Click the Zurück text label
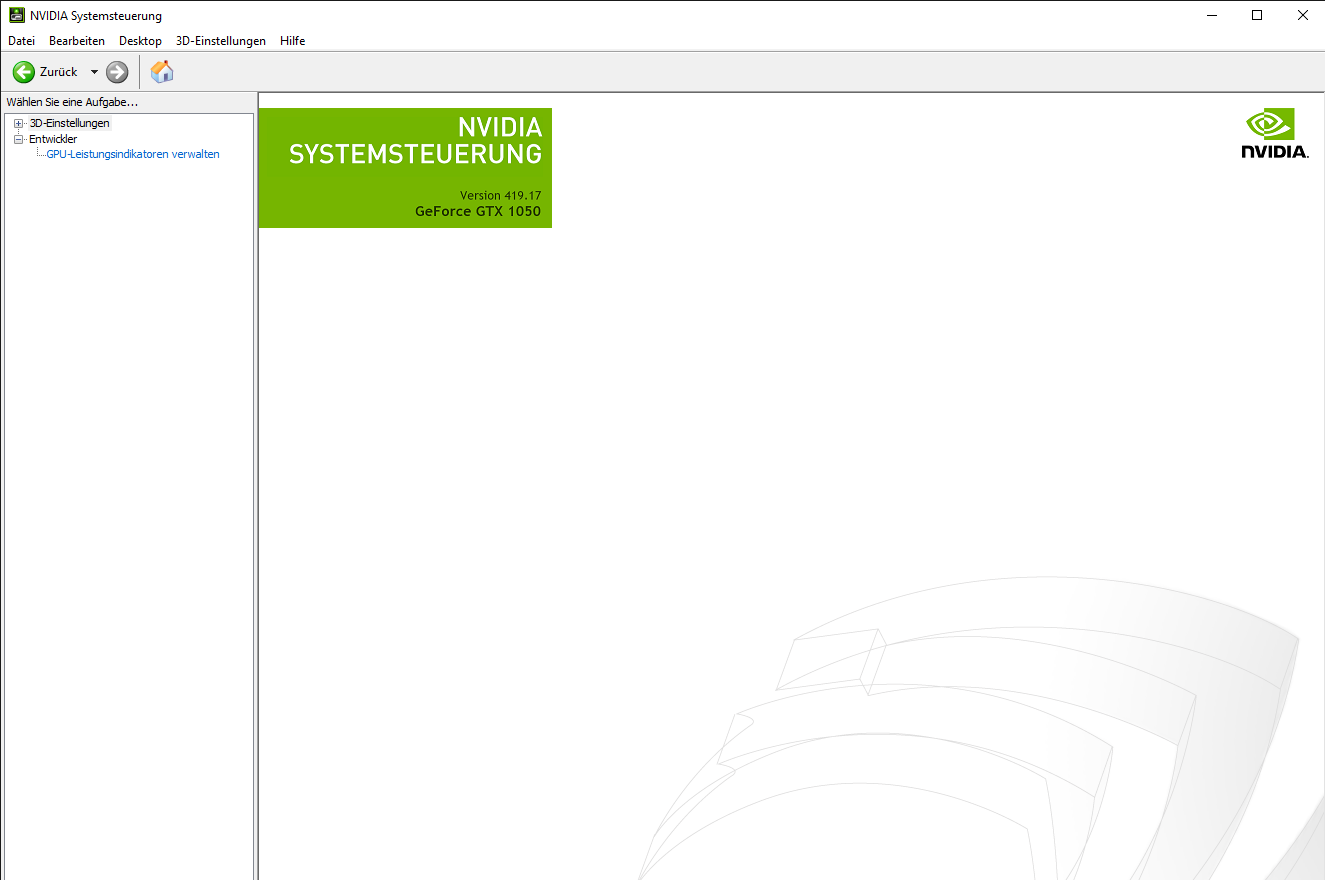 (59, 72)
